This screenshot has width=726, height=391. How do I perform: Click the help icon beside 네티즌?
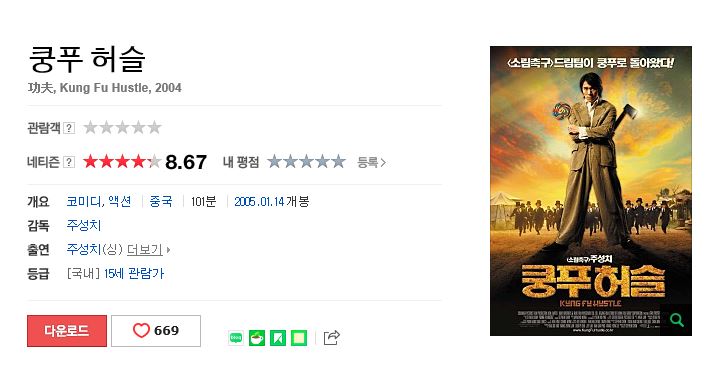tap(69, 162)
